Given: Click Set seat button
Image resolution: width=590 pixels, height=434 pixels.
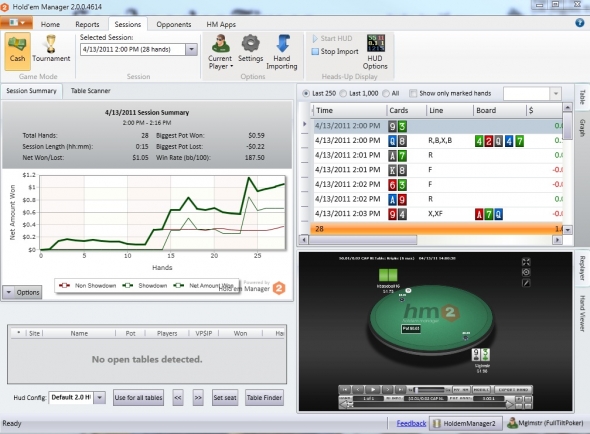Looking at the screenshot, I should (x=225, y=397).
